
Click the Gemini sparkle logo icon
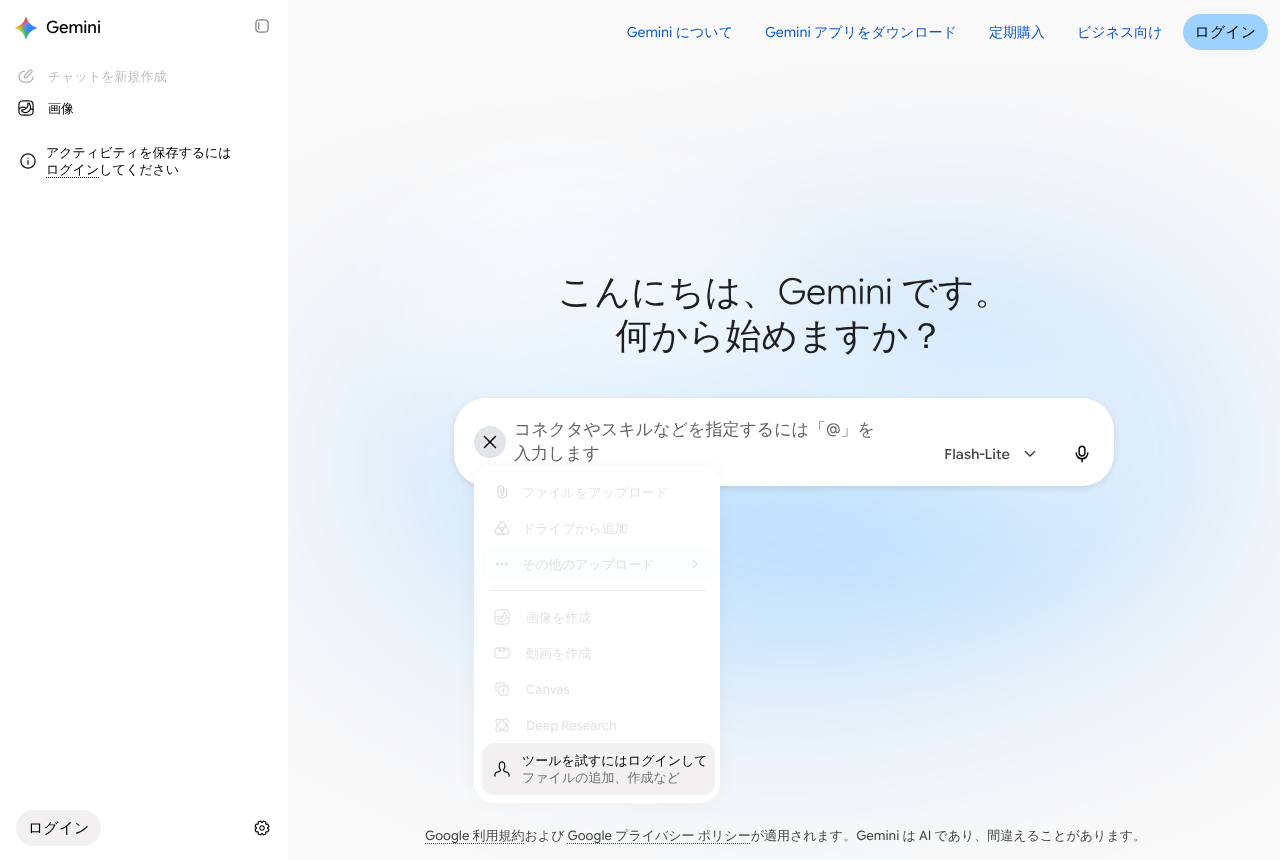26,27
